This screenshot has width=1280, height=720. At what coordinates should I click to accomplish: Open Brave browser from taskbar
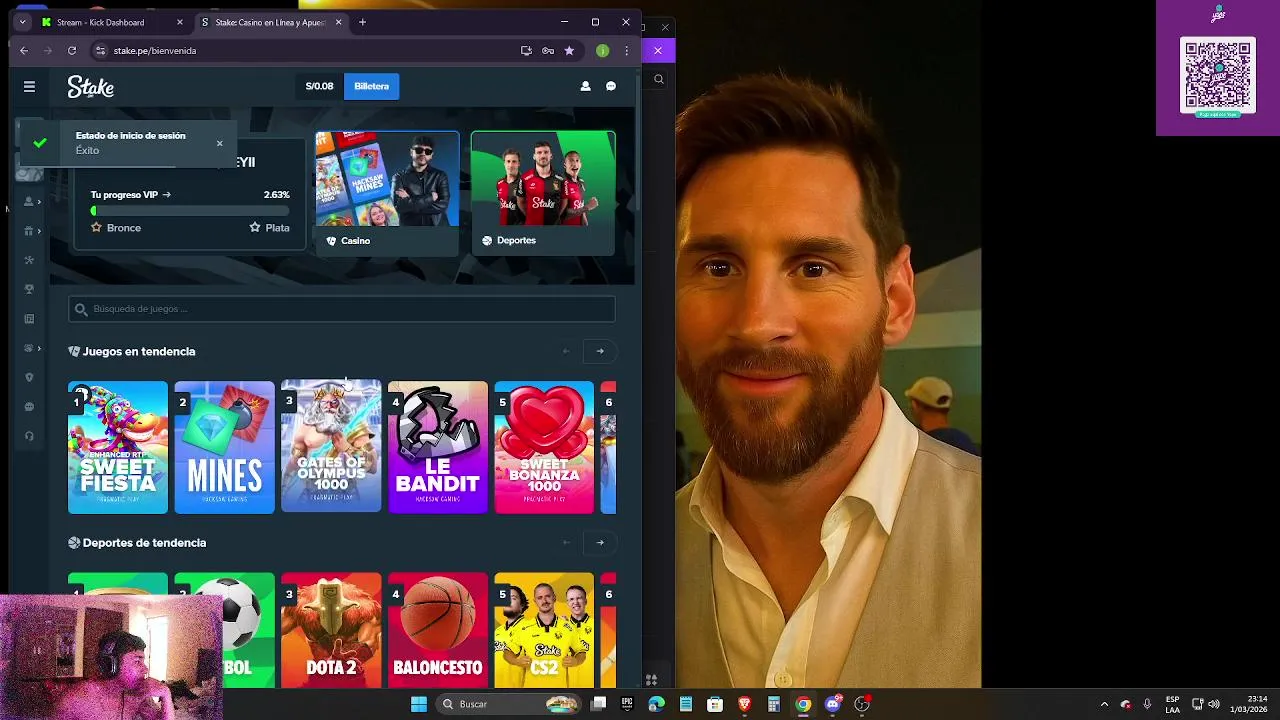pyautogui.click(x=744, y=704)
